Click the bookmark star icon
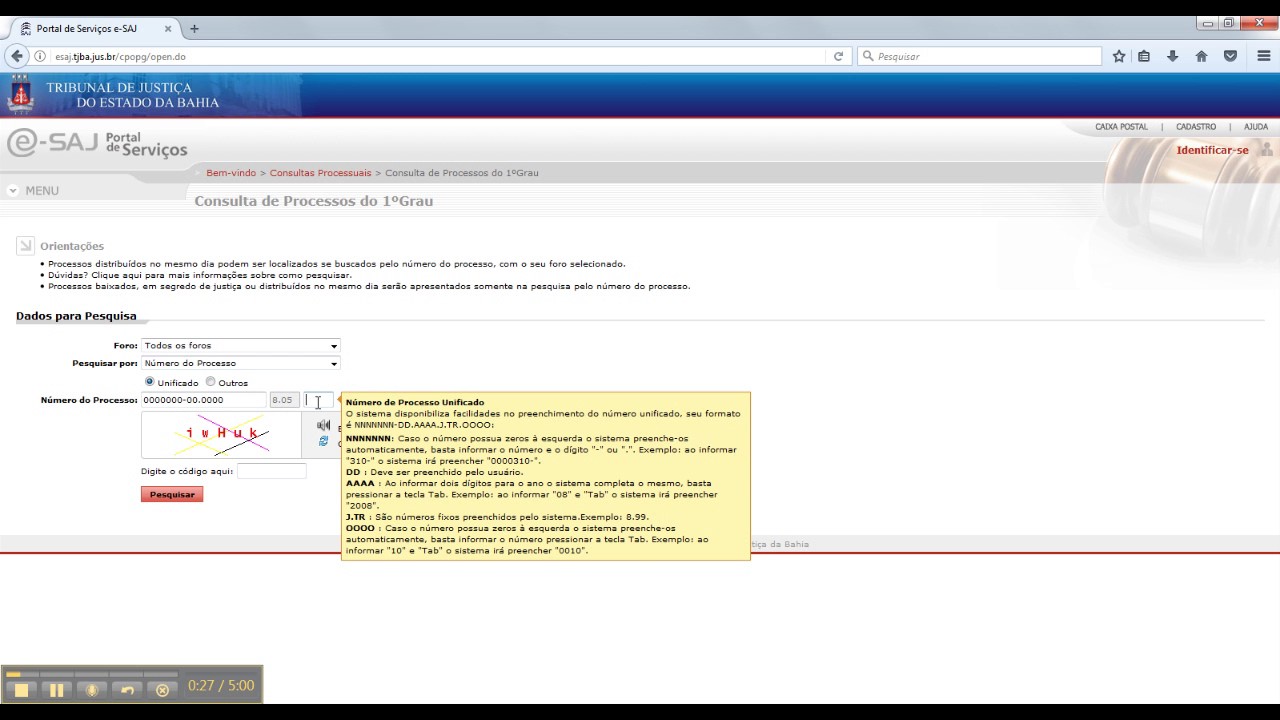The width and height of the screenshot is (1280, 720). (x=1119, y=56)
